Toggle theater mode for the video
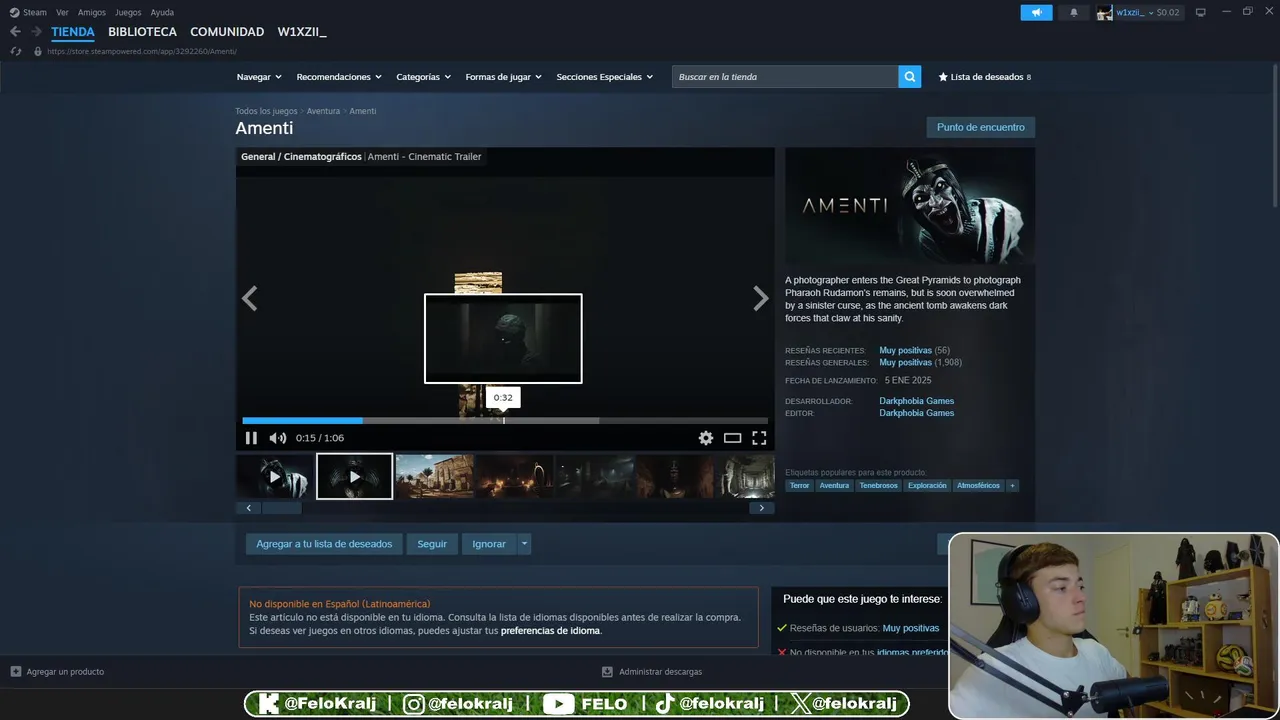Image resolution: width=1280 pixels, height=720 pixels. click(x=733, y=438)
